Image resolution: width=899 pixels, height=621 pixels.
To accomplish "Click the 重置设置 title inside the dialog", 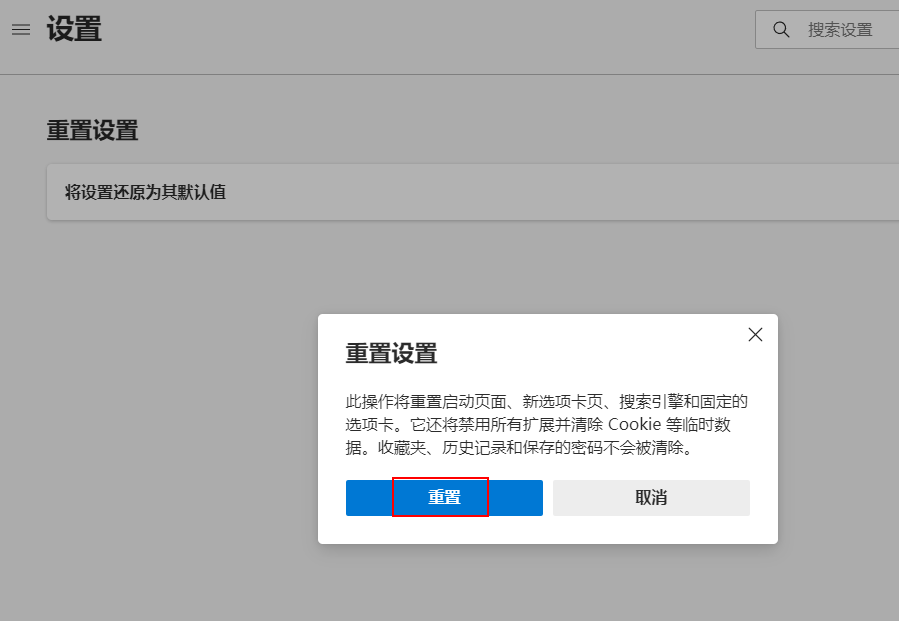I will point(391,354).
